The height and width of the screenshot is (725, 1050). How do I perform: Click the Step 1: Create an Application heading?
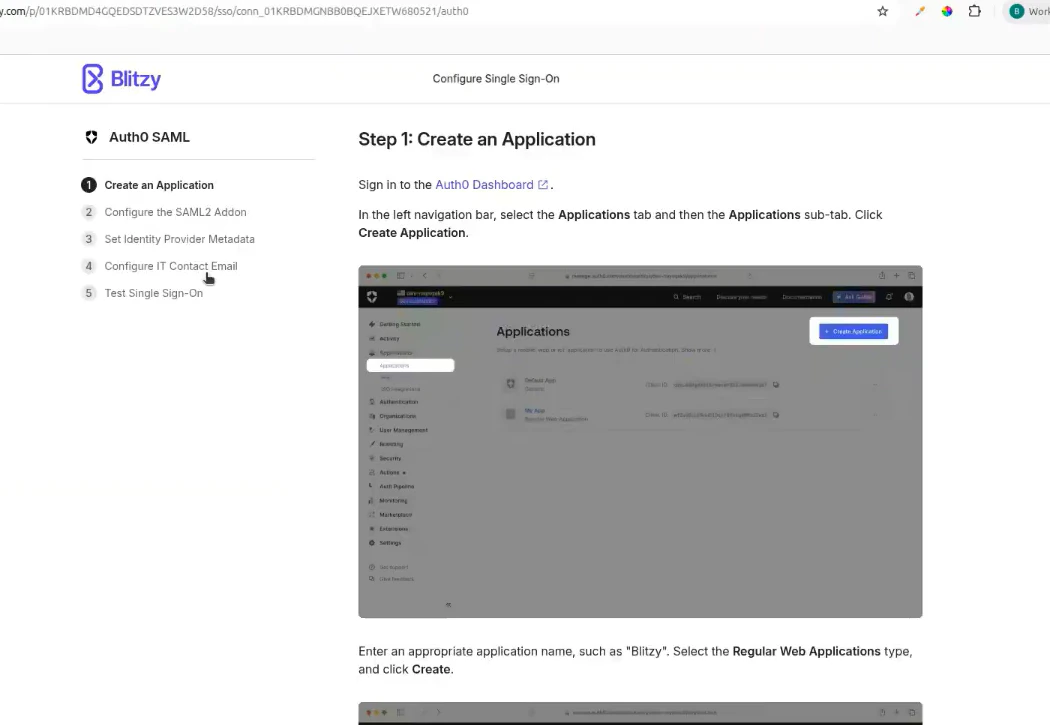pyautogui.click(x=477, y=139)
